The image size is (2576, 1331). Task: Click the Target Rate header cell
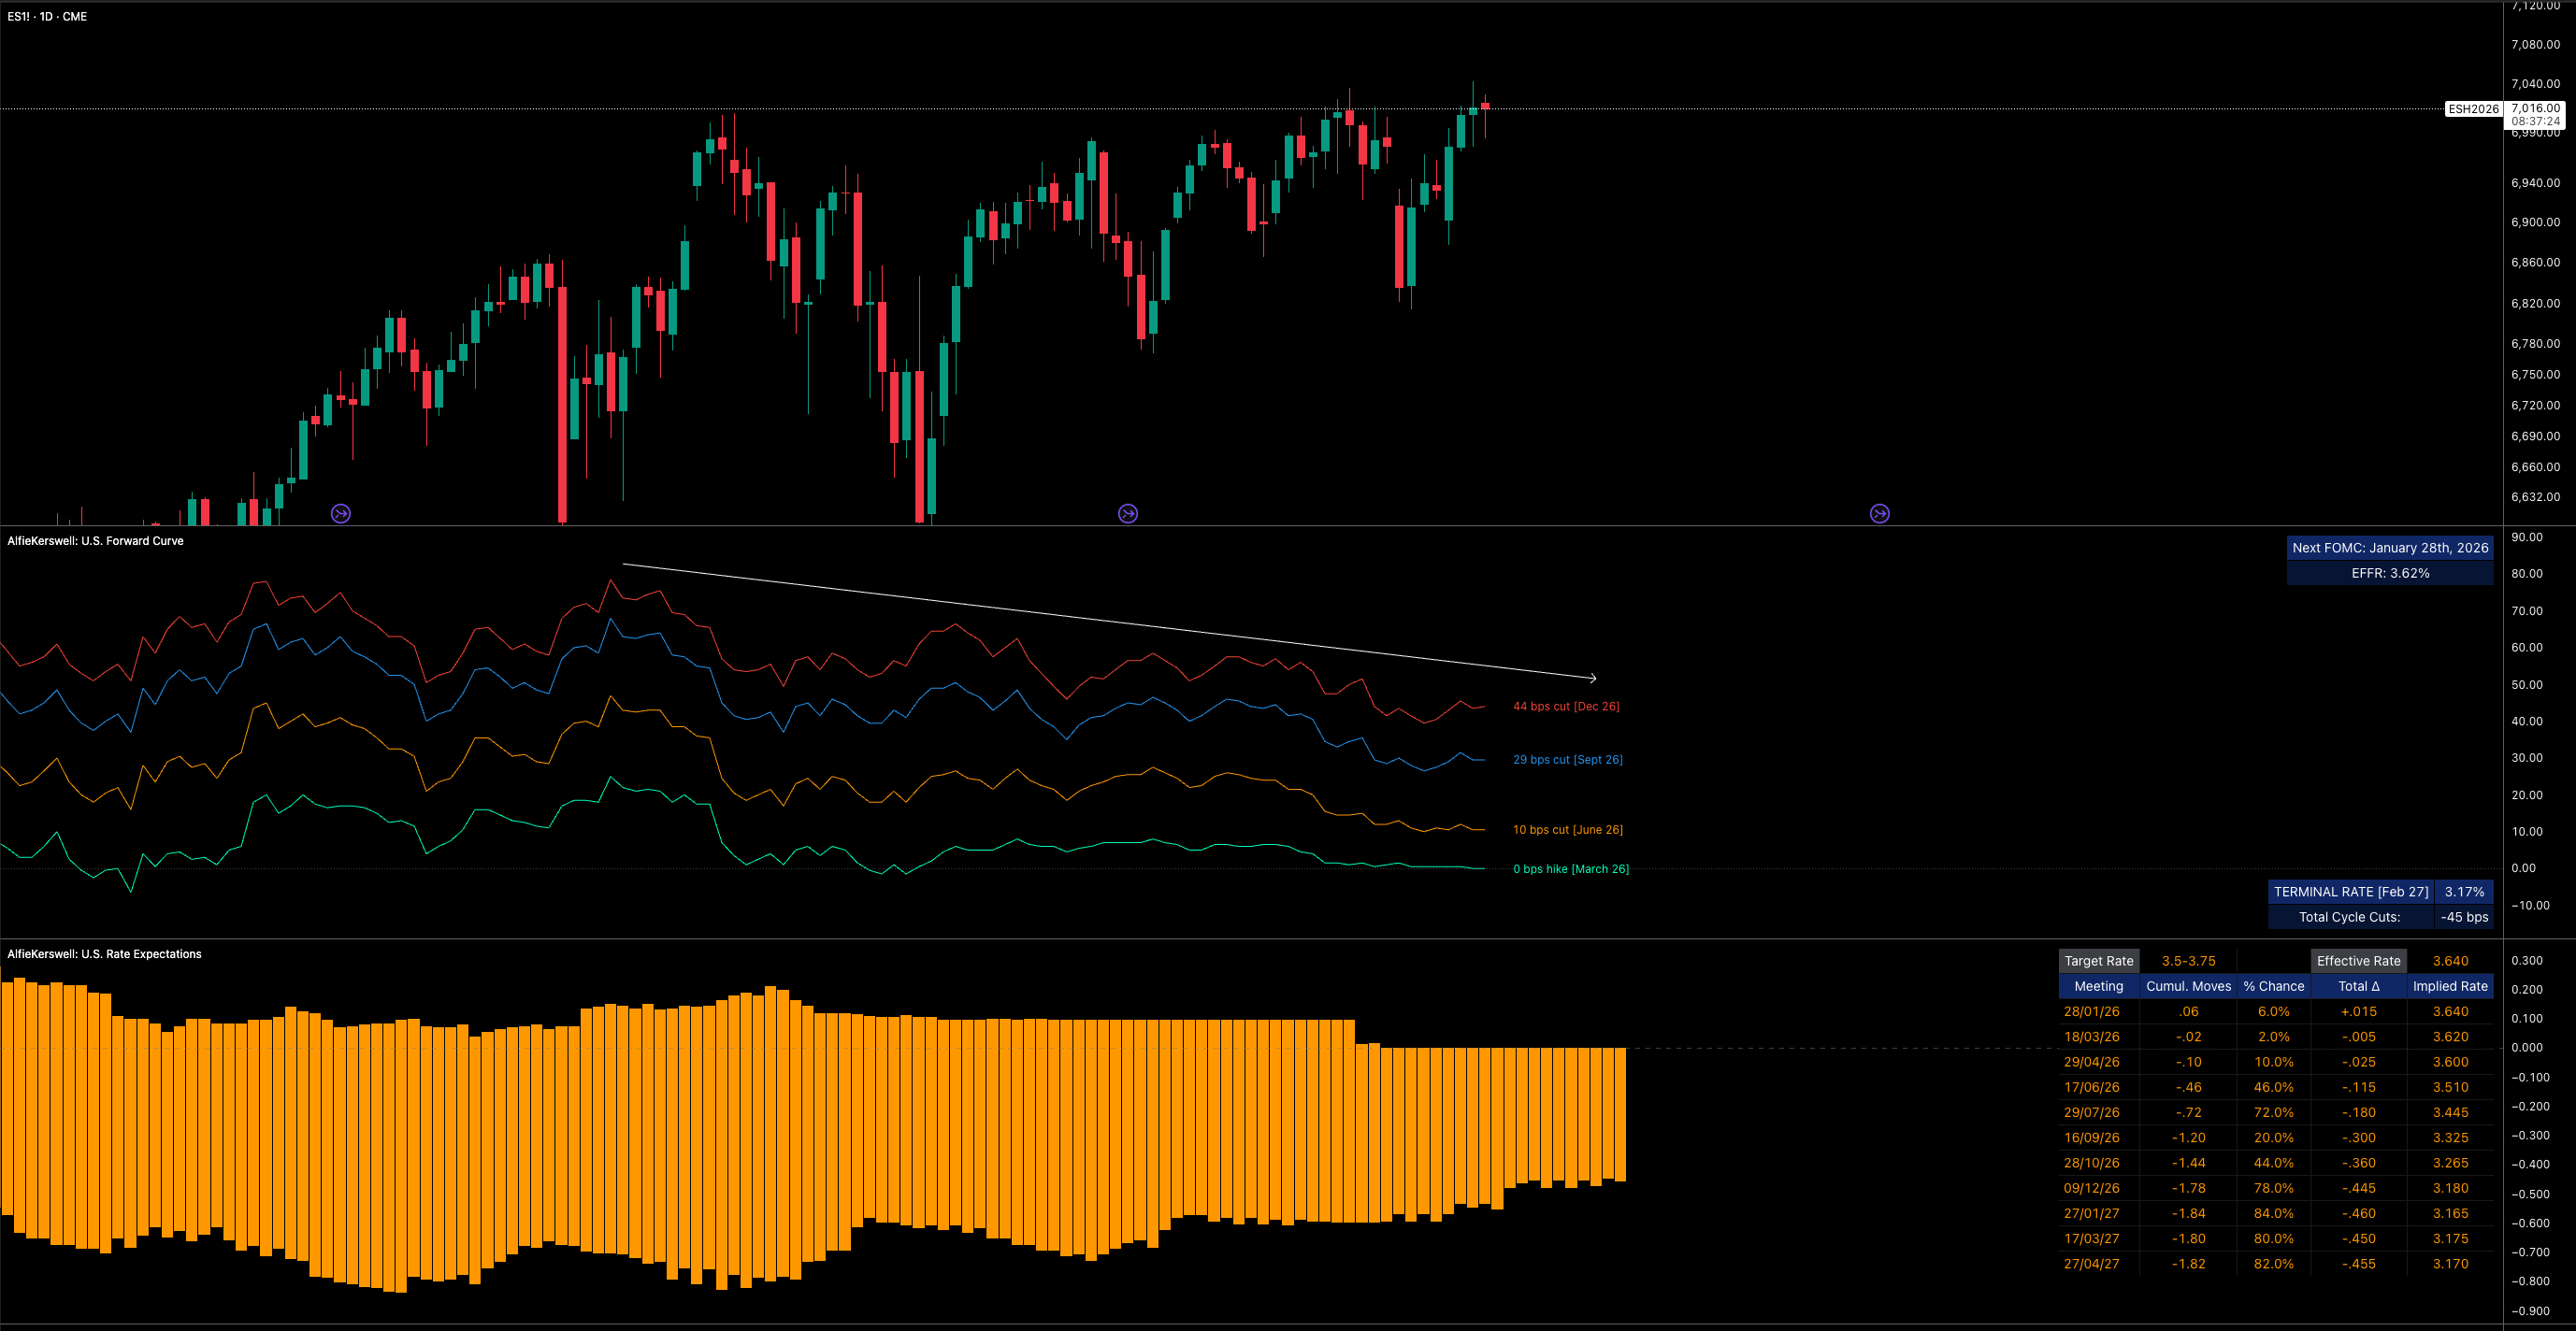pyautogui.click(x=2098, y=961)
